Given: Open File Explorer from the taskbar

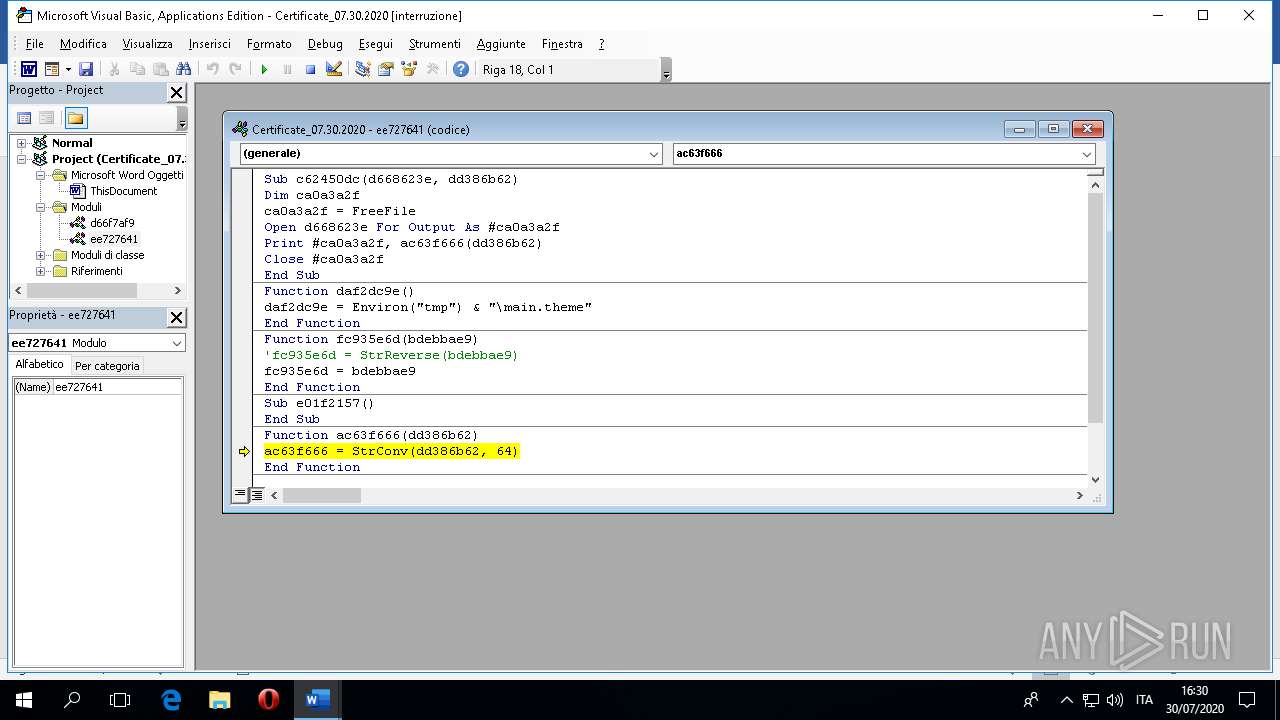Looking at the screenshot, I should (219, 700).
